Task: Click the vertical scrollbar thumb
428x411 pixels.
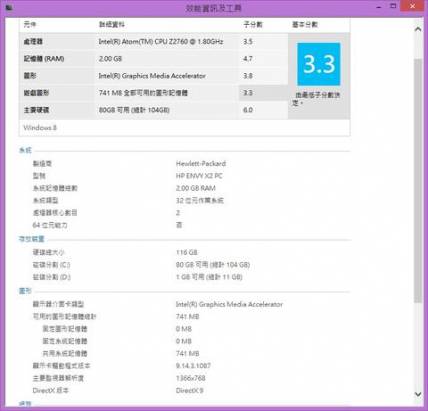Action: click(418, 180)
